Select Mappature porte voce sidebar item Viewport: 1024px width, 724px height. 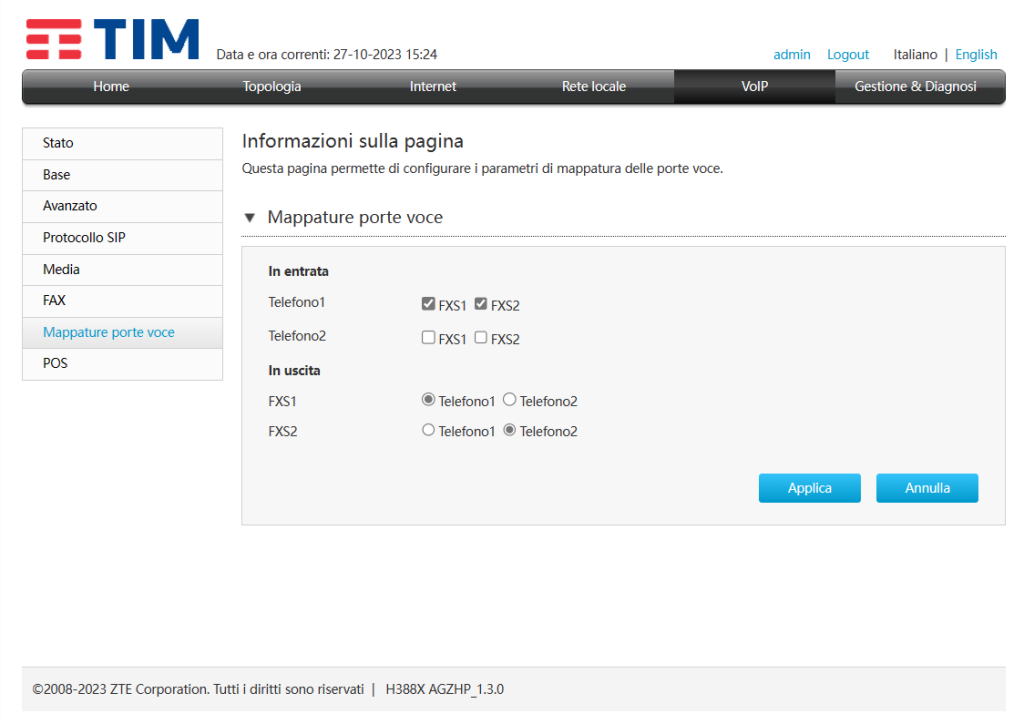pyautogui.click(x=123, y=332)
